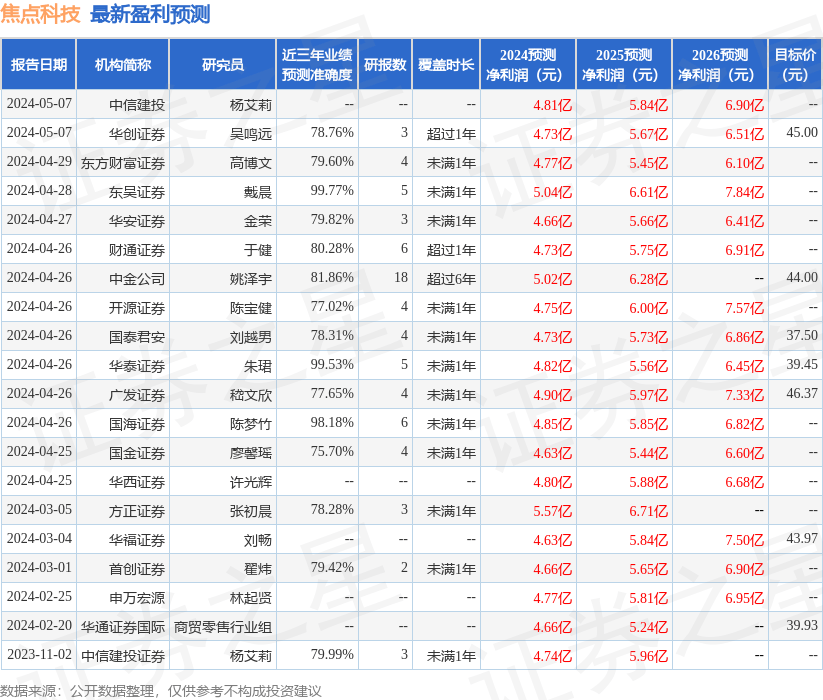The image size is (823, 700).
Task: Click institution name 中信建投 in first row
Action: pyautogui.click(x=137, y=105)
